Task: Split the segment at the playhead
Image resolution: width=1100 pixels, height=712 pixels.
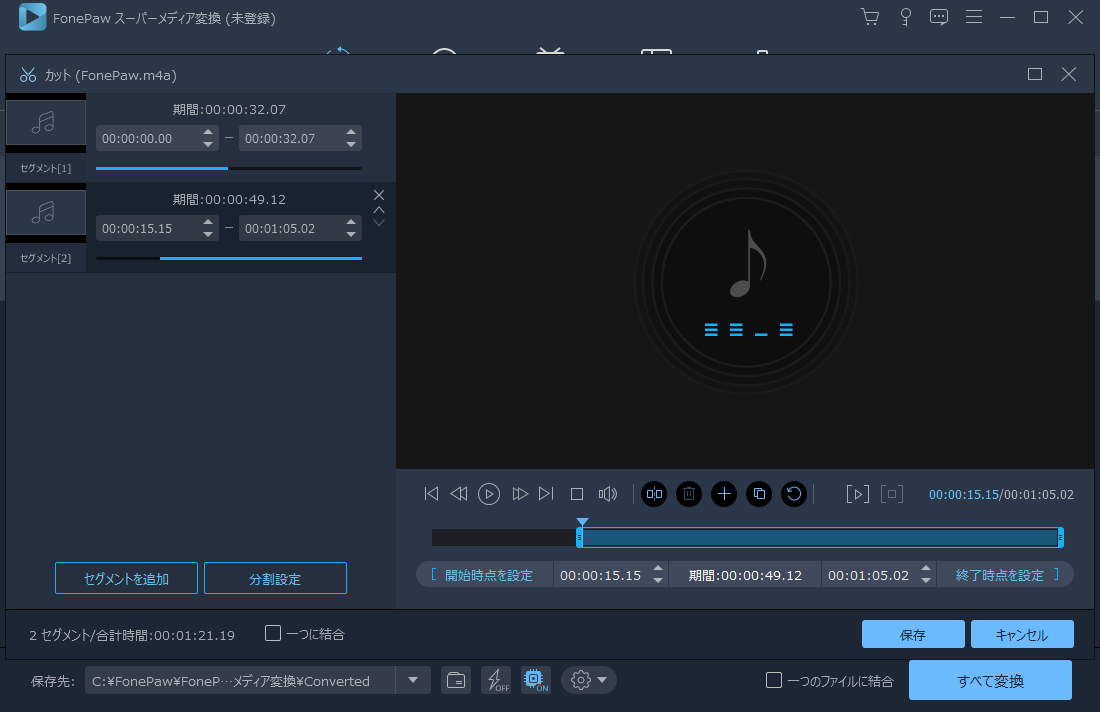Action: 654,494
